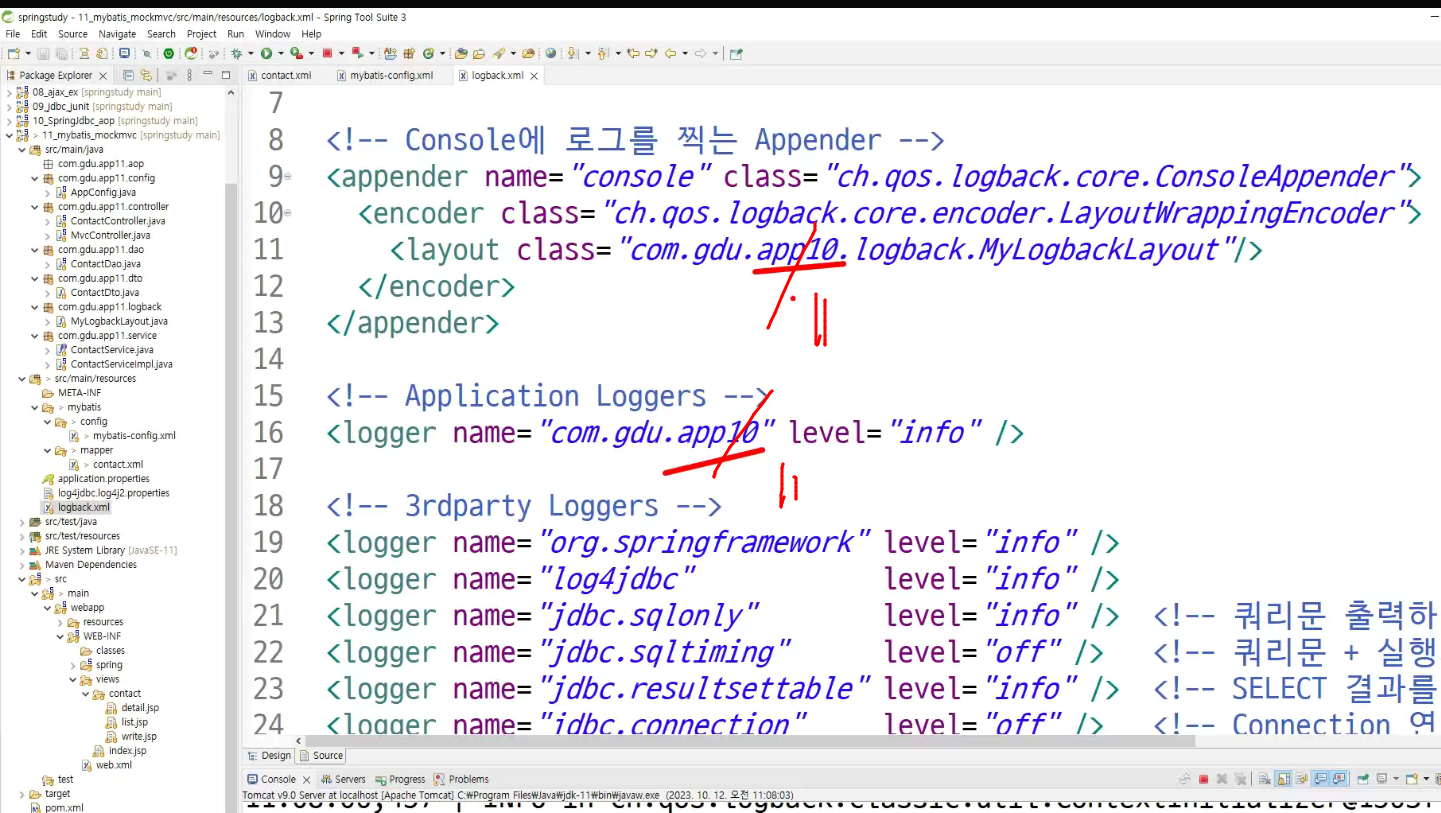The image size is (1441, 813).
Task: Click the Forward navigation arrow in toolbar
Action: tap(700, 53)
